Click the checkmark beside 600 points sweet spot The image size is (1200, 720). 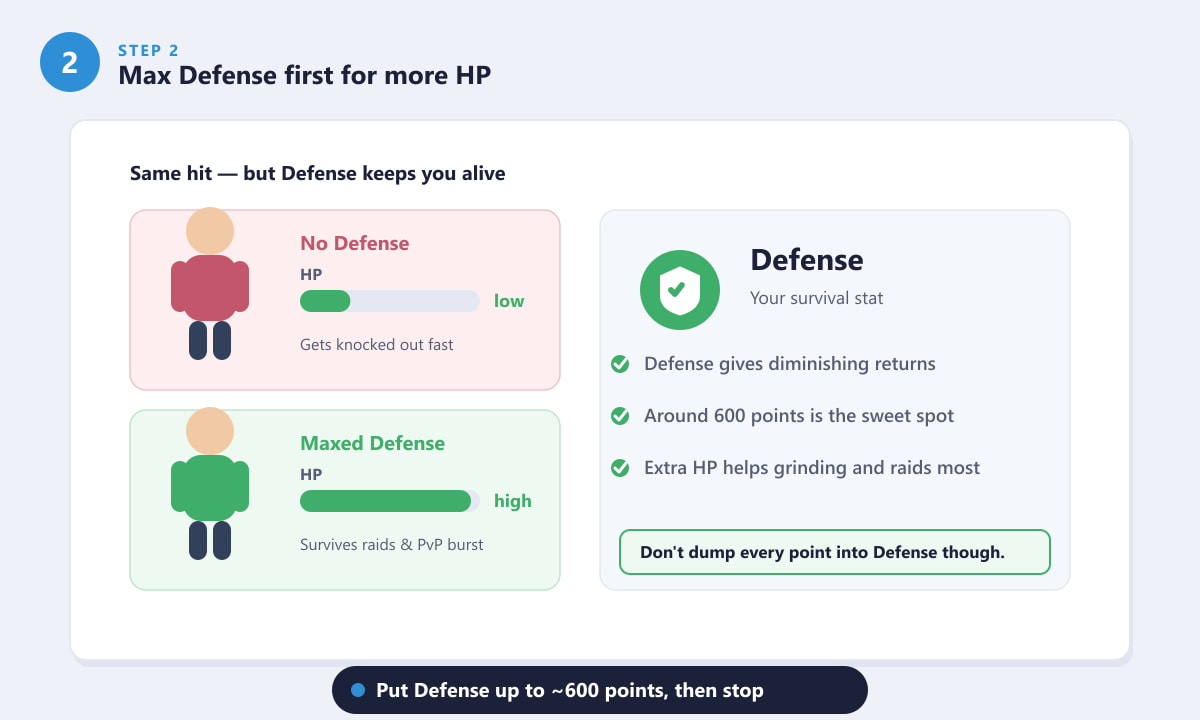620,416
